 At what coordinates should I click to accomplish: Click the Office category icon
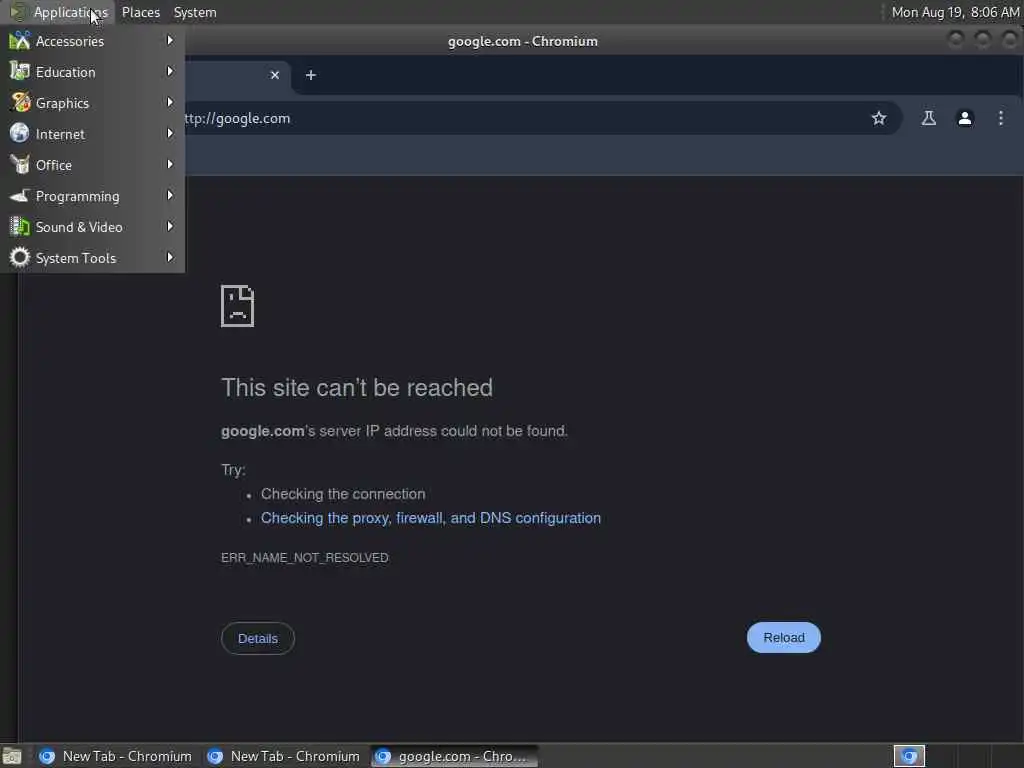point(20,165)
